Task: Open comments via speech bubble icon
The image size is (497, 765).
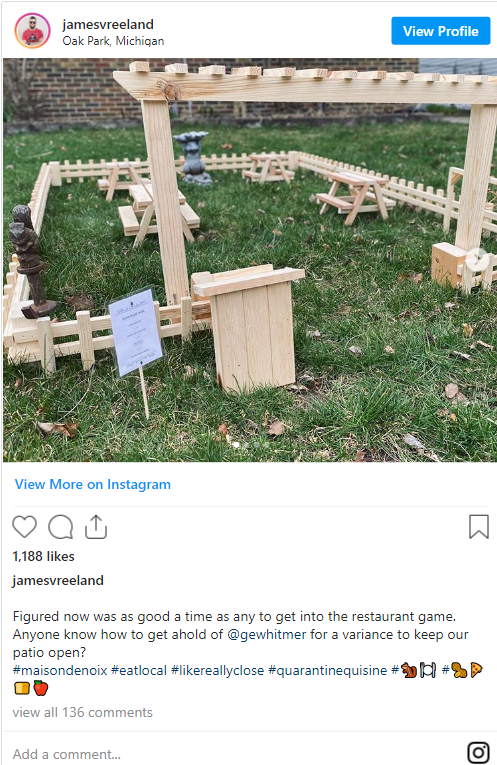Action: 60,527
